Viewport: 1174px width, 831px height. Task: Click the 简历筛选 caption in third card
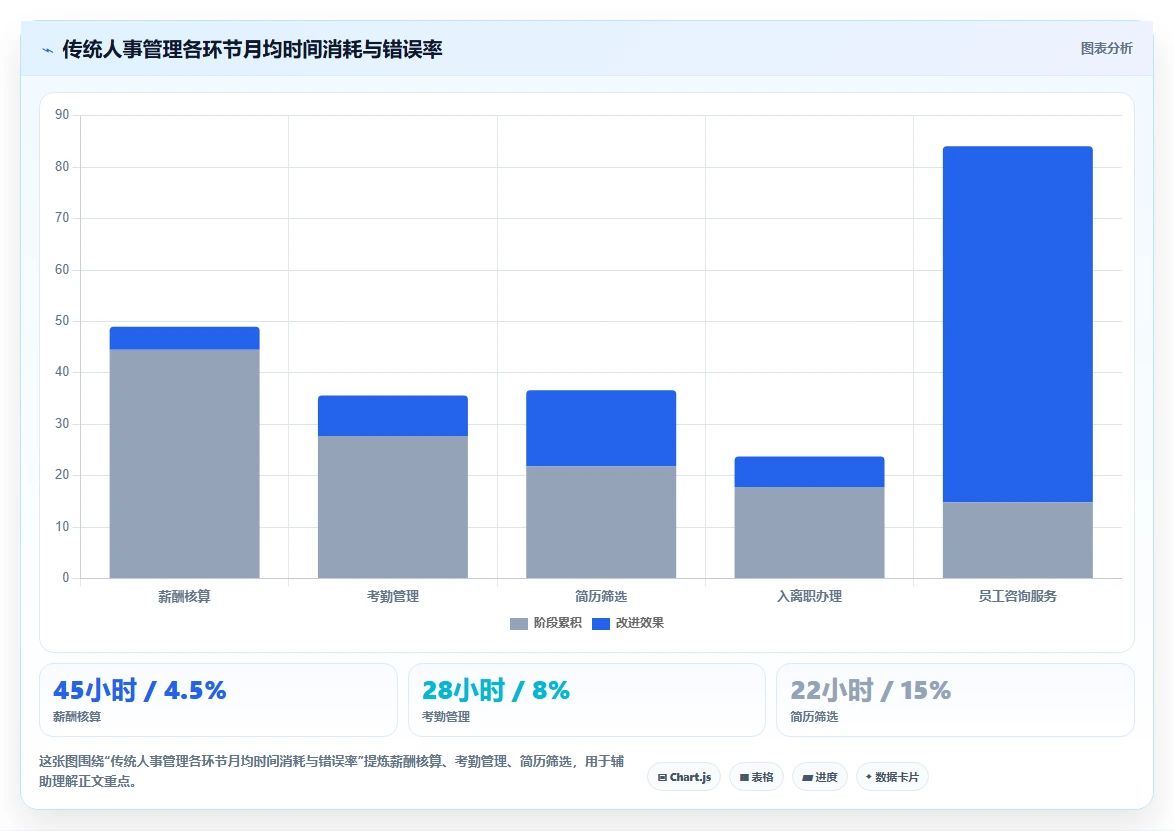pos(815,716)
